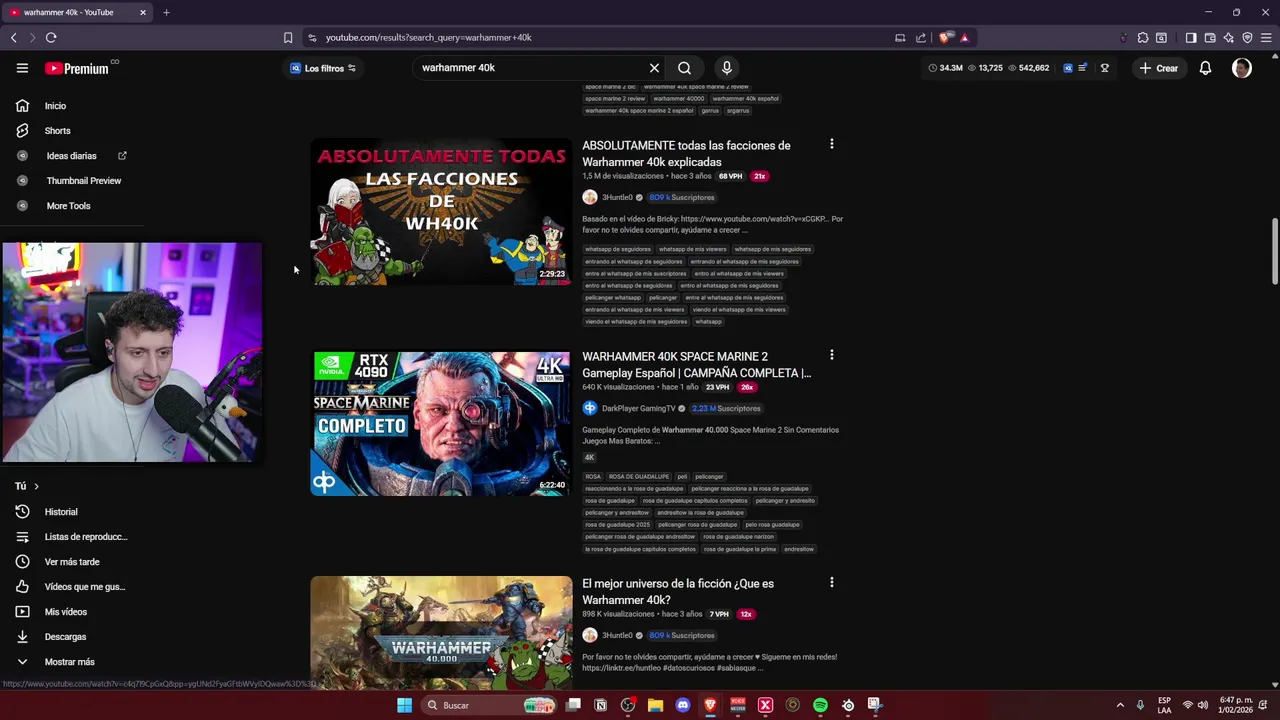Click the Crear button
1280x720 pixels.
tap(1158, 68)
